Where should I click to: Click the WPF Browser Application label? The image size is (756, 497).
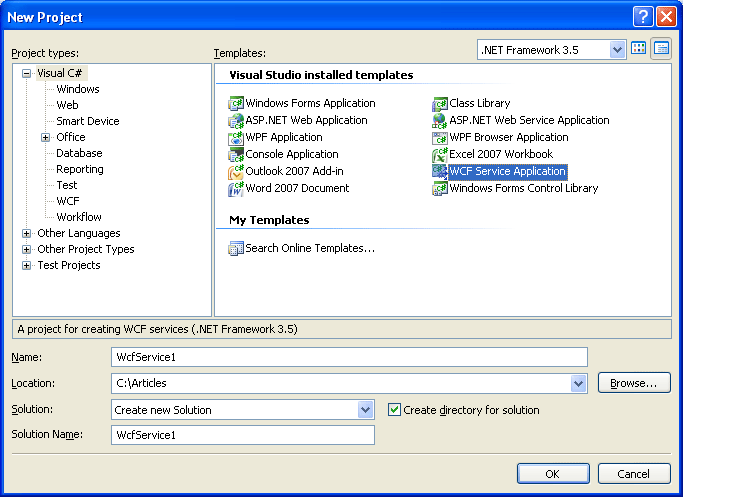[x=509, y=137]
